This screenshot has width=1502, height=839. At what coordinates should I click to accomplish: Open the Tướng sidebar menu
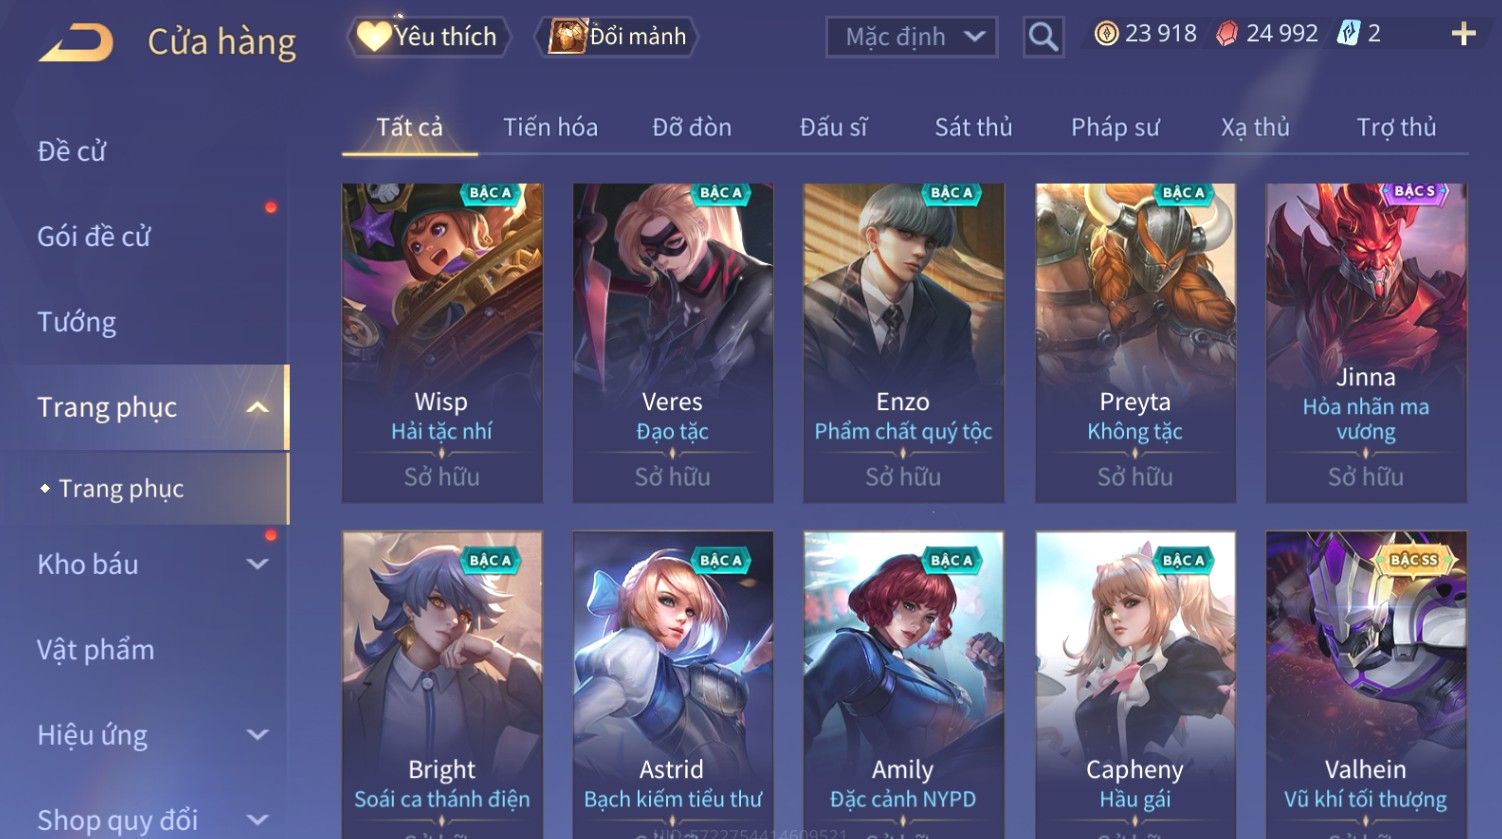coord(77,322)
